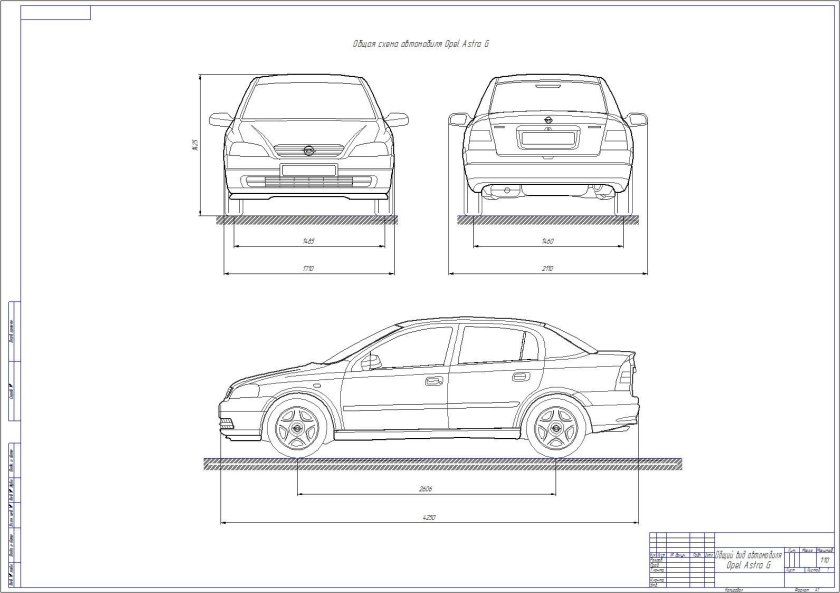The image size is (840, 593).
Task: Select the front wheel in the side view
Action: click(x=298, y=430)
